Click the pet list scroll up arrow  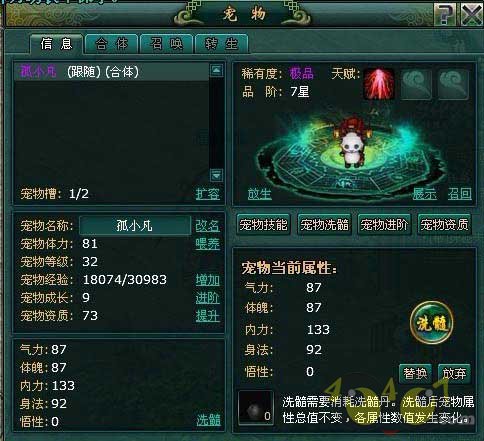(x=217, y=70)
